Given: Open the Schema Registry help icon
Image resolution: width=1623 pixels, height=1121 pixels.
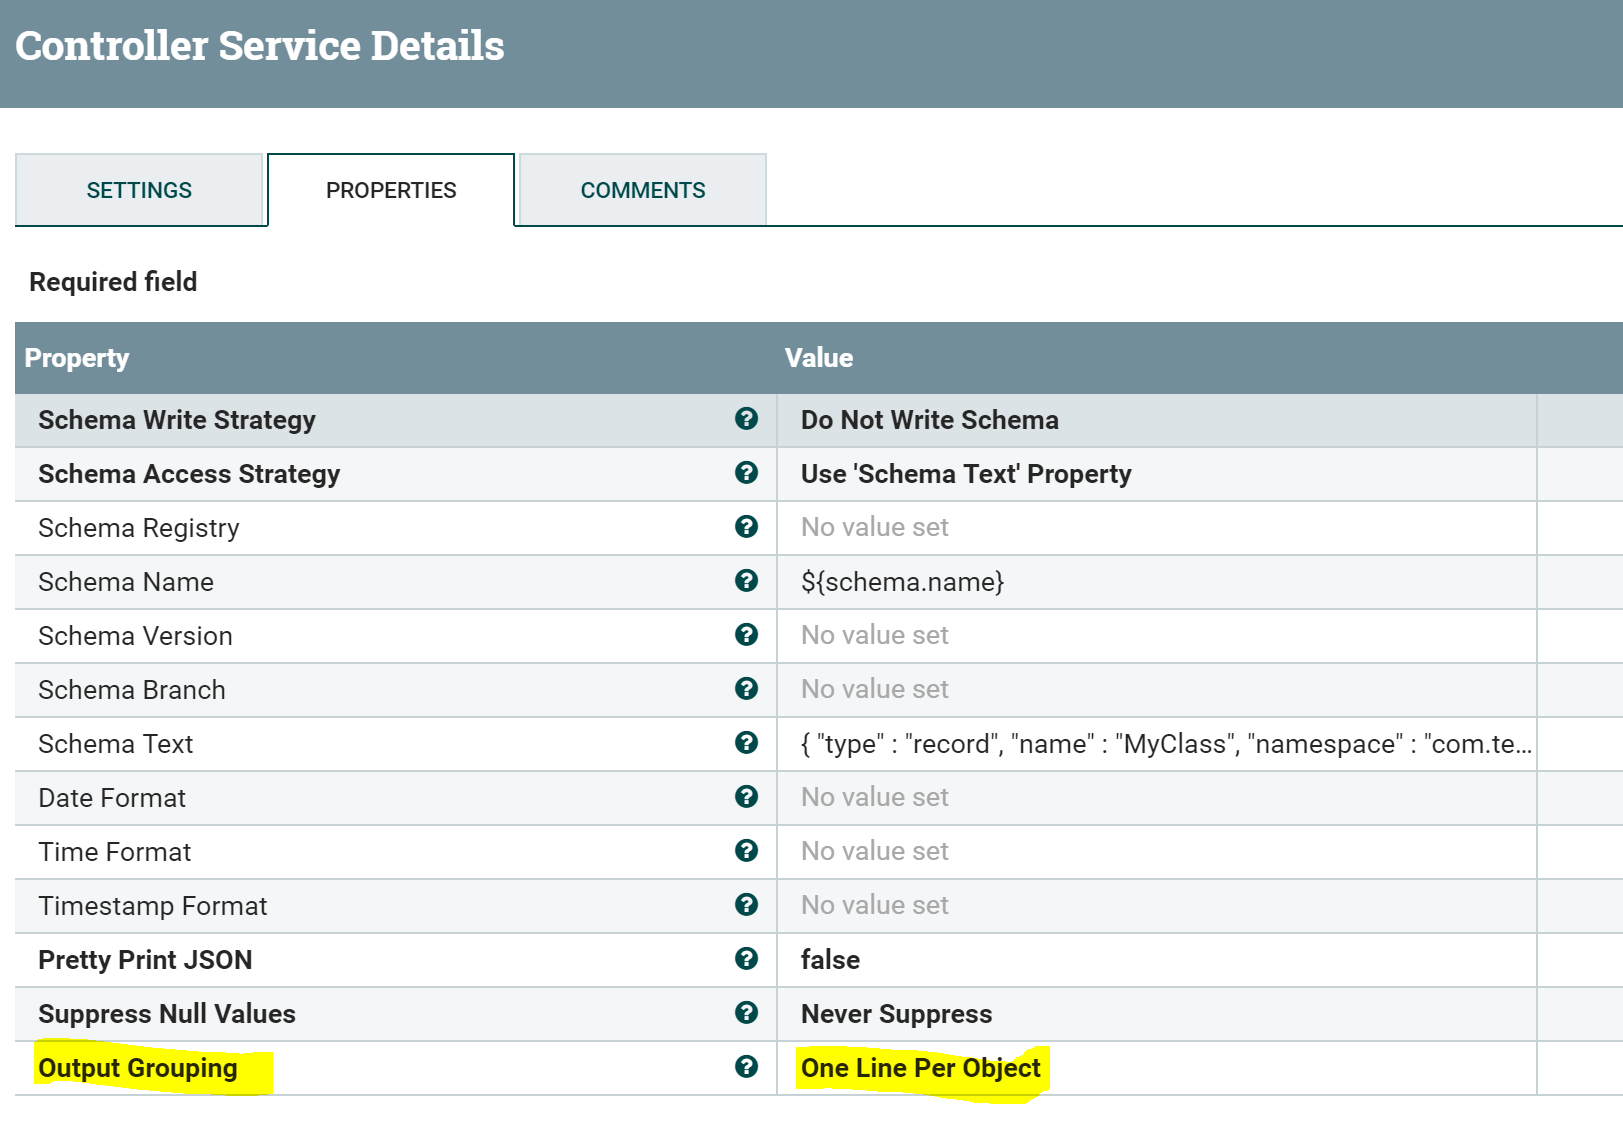Looking at the screenshot, I should coord(747,527).
